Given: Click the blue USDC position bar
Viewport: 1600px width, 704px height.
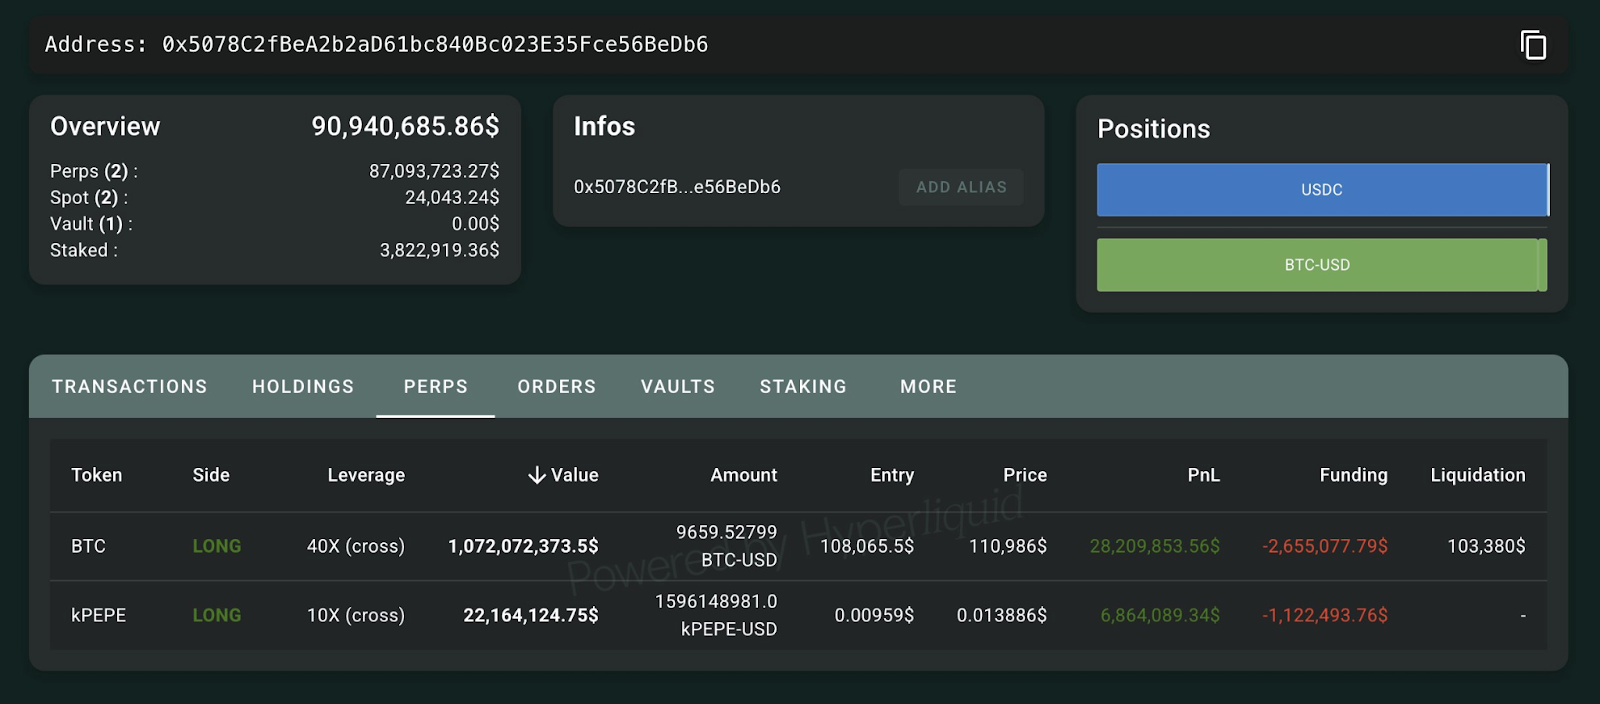Looking at the screenshot, I should [x=1321, y=190].
